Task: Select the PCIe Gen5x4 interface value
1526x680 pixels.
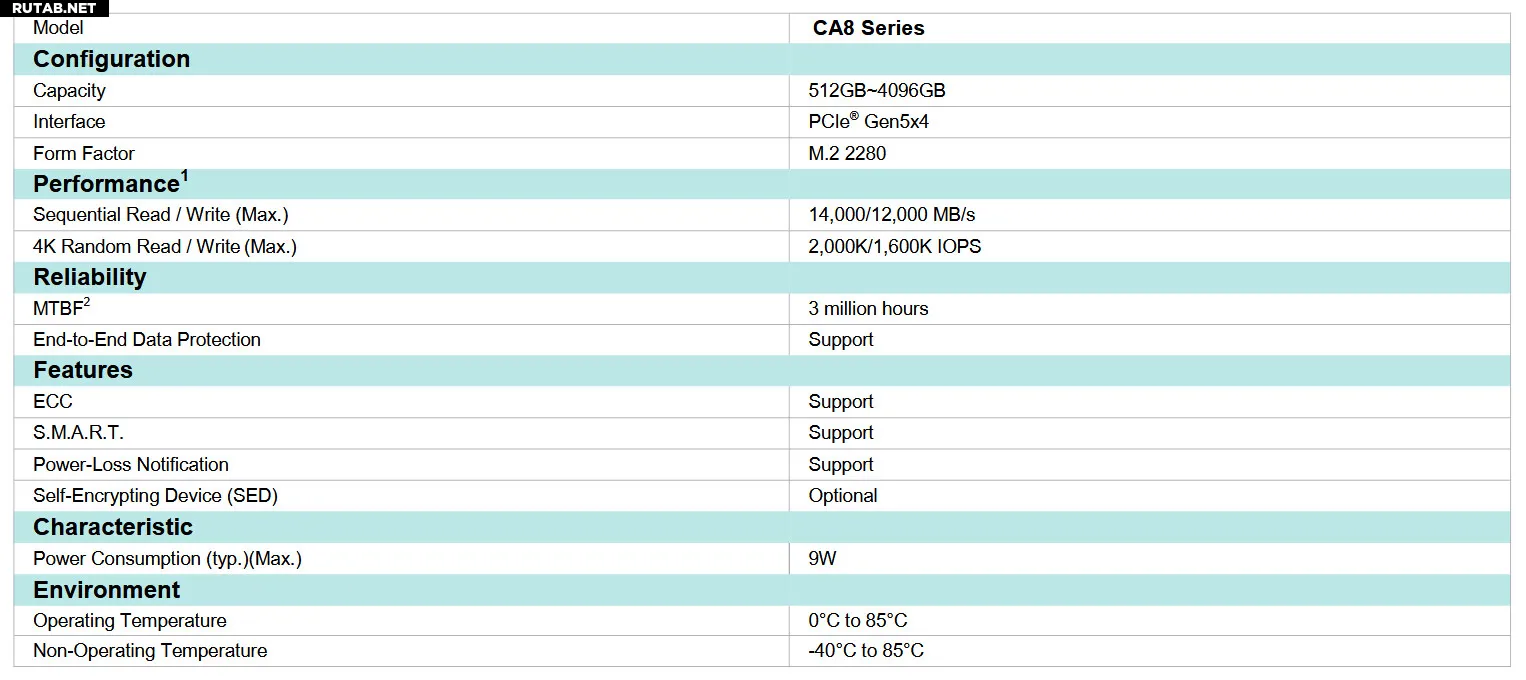Action: pyautogui.click(x=869, y=121)
